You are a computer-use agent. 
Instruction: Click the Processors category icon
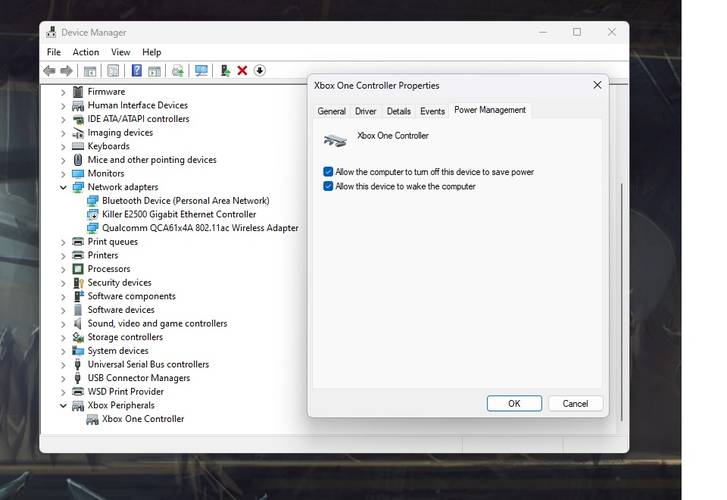coord(78,269)
